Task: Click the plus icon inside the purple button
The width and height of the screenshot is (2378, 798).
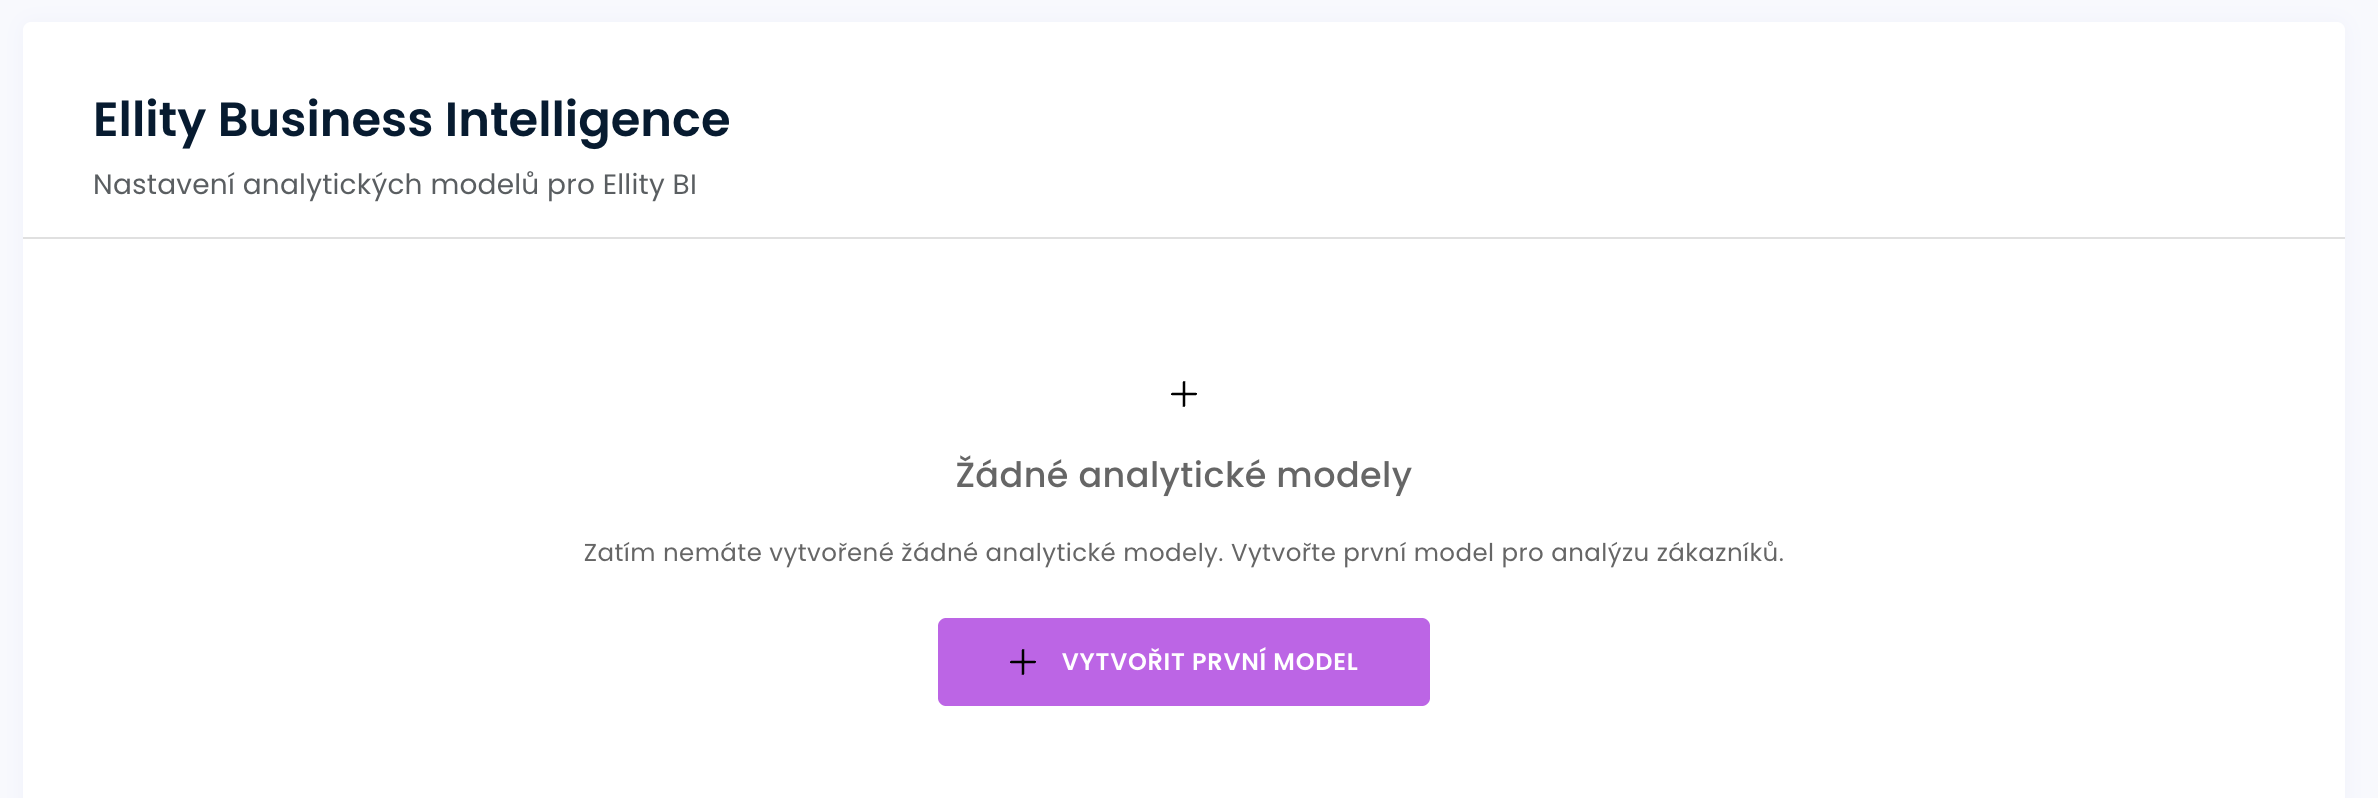Action: (1023, 662)
